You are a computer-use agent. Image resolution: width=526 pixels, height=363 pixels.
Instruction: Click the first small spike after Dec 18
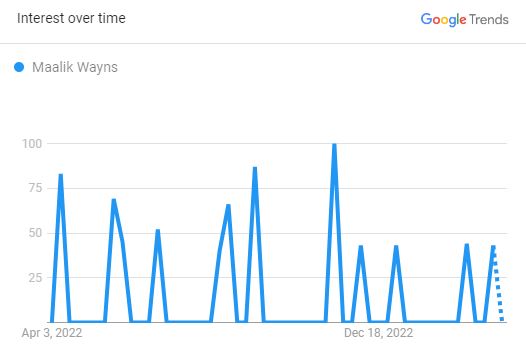[x=396, y=247]
